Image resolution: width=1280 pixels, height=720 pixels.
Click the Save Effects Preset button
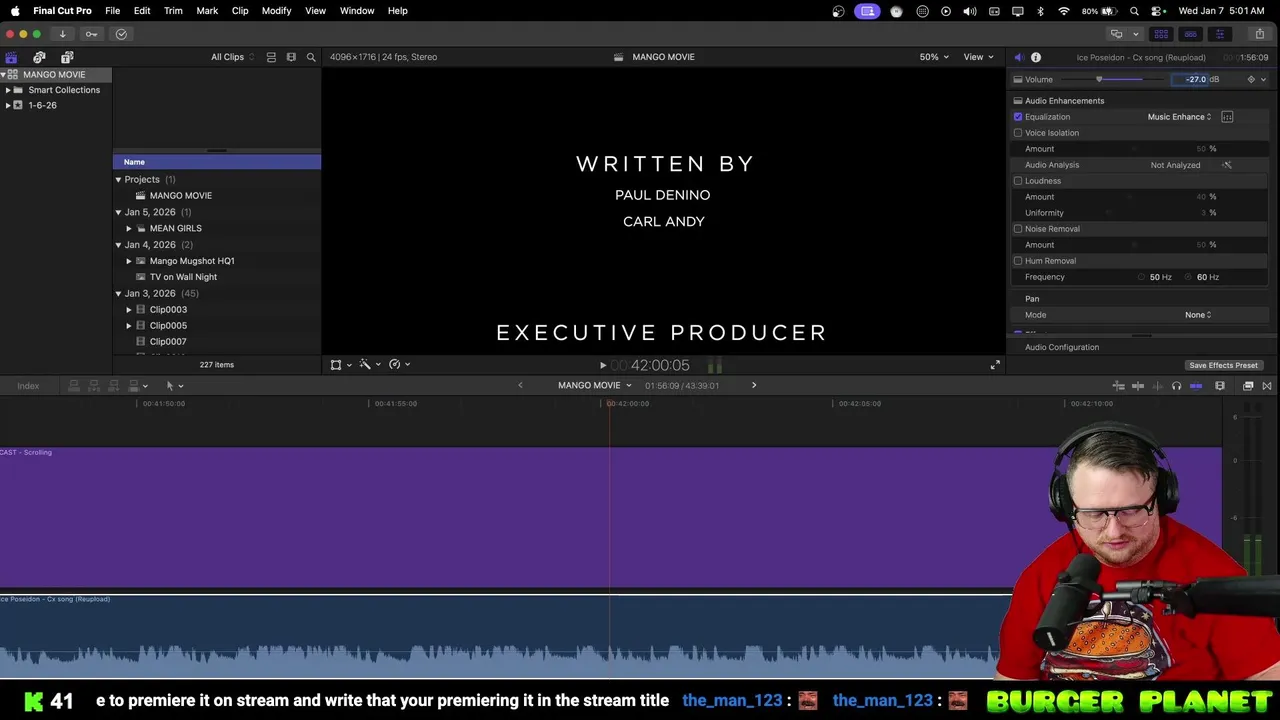pos(1223,365)
